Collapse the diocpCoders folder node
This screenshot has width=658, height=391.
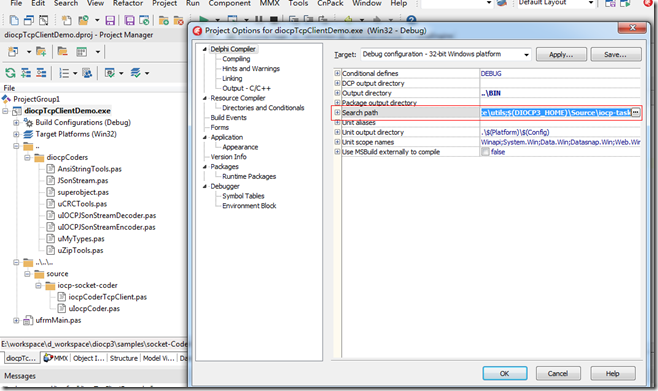[27, 158]
